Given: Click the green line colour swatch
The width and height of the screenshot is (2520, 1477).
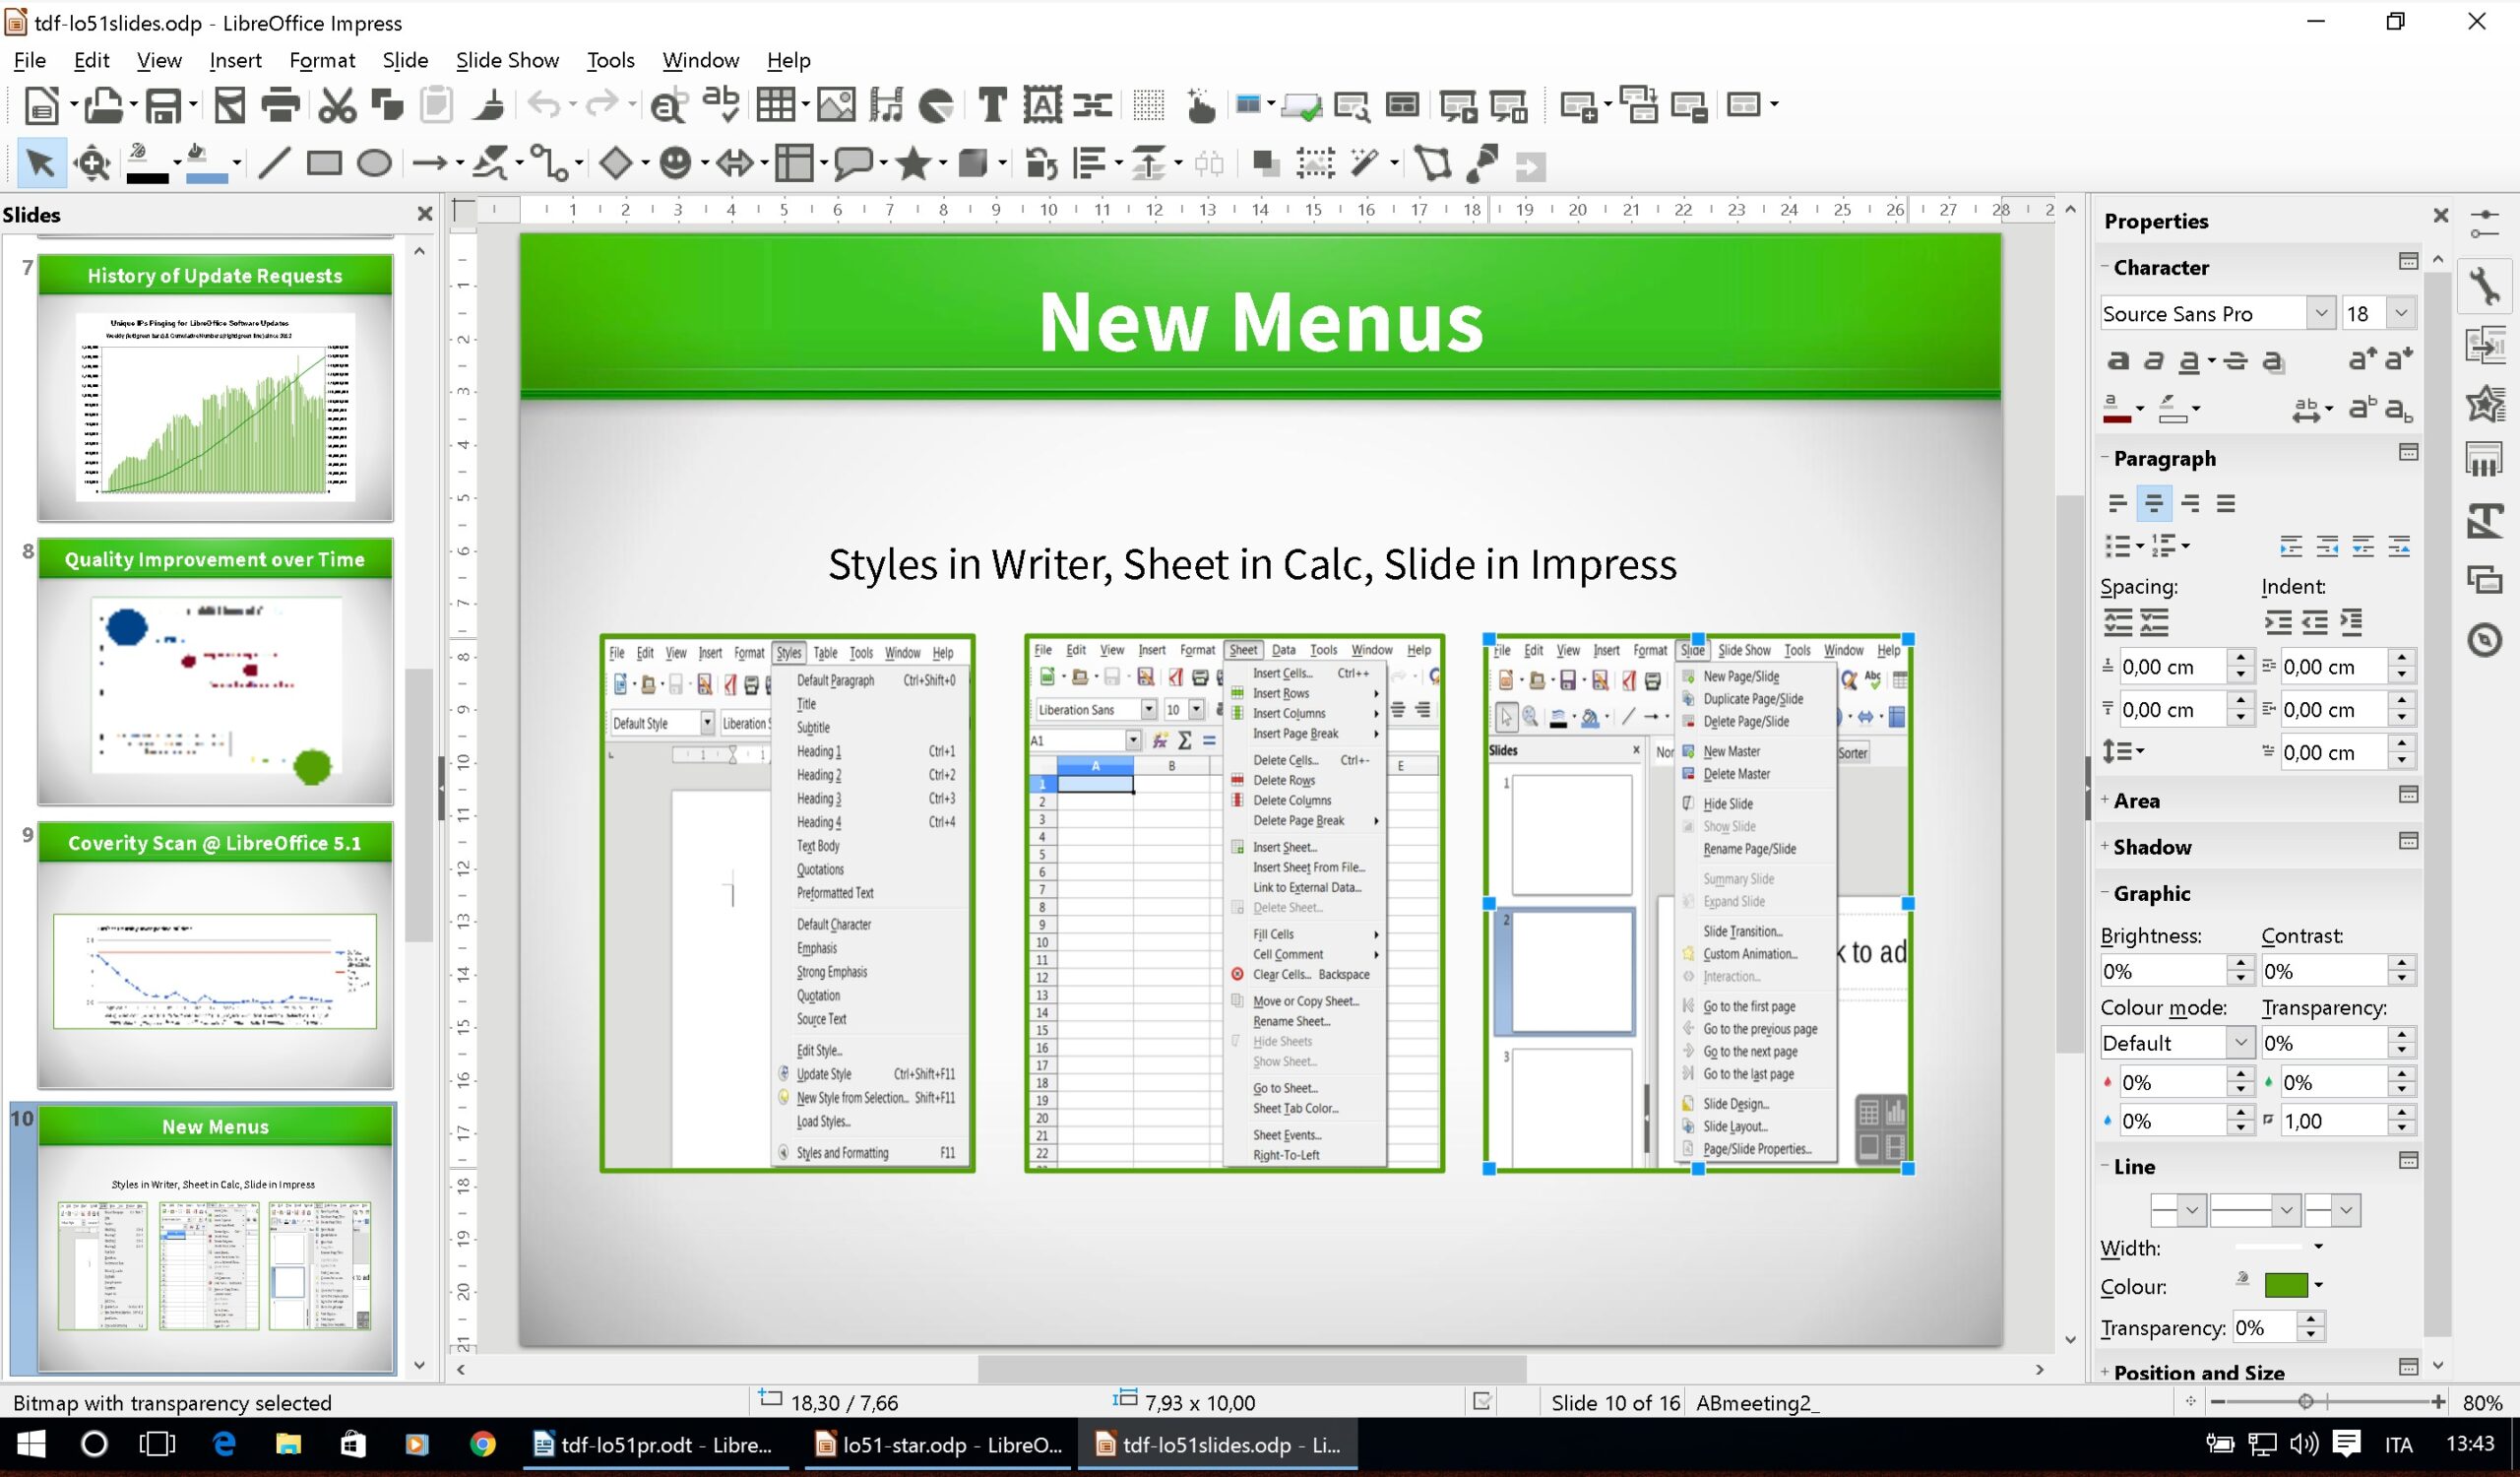Looking at the screenshot, I should tap(2285, 1286).
